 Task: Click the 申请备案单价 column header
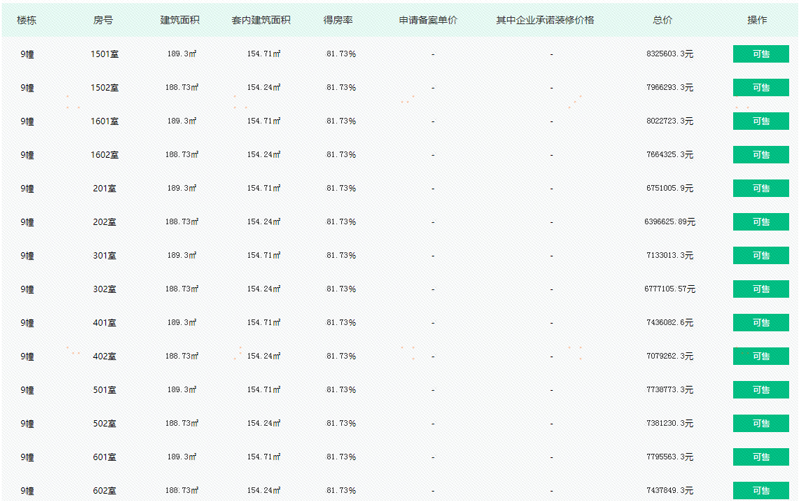[x=428, y=20]
